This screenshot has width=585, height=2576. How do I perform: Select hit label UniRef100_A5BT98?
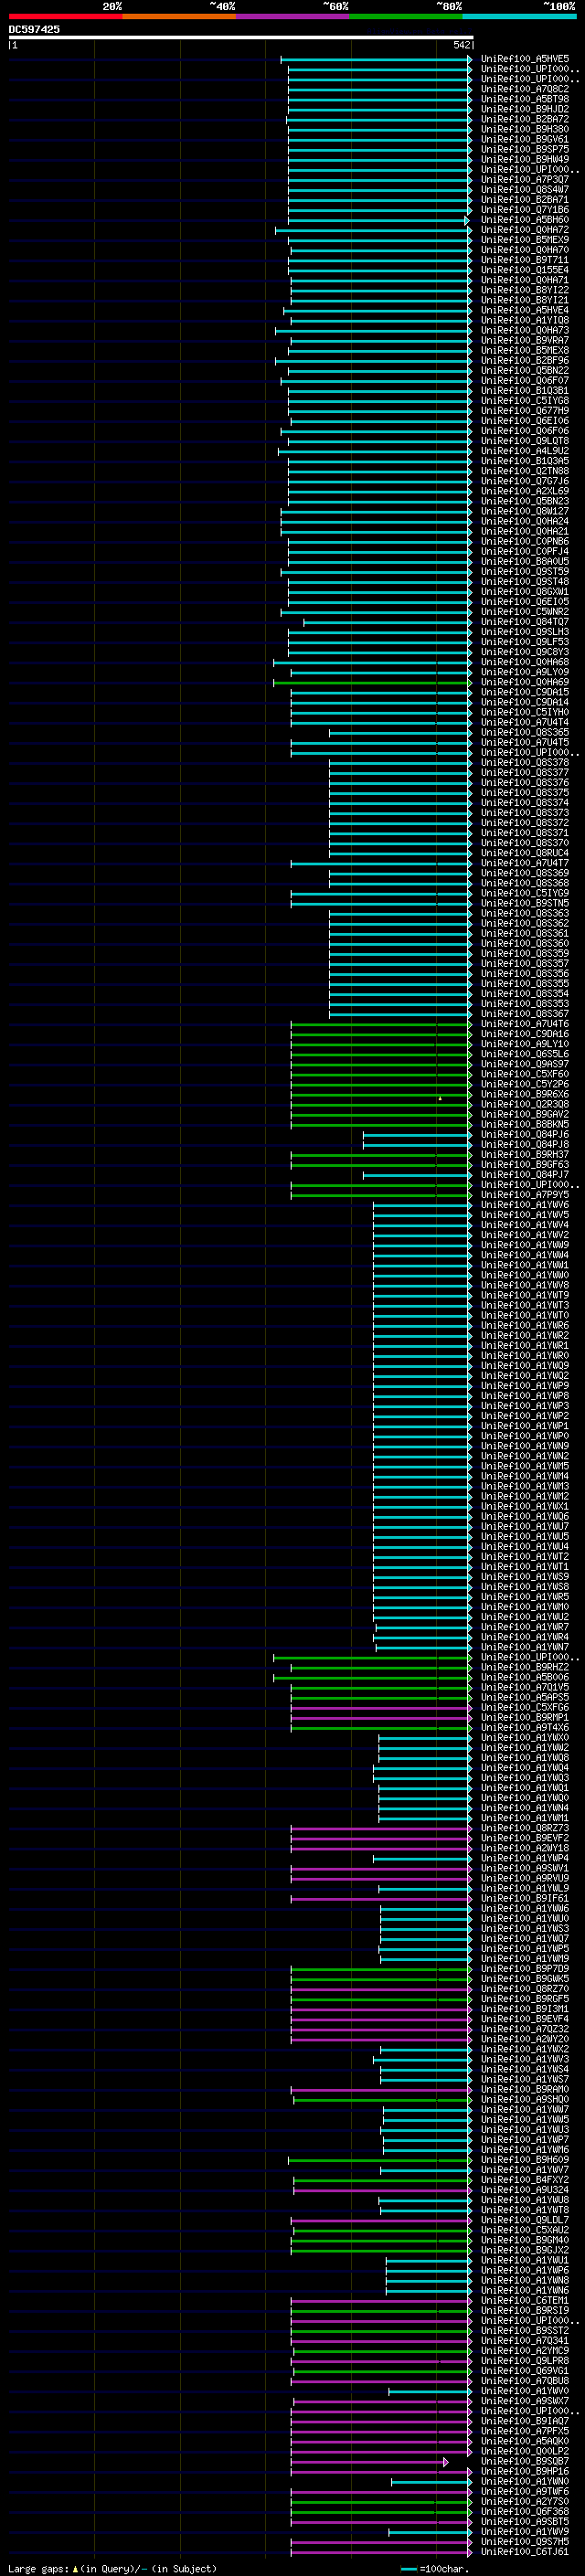pyautogui.click(x=525, y=99)
